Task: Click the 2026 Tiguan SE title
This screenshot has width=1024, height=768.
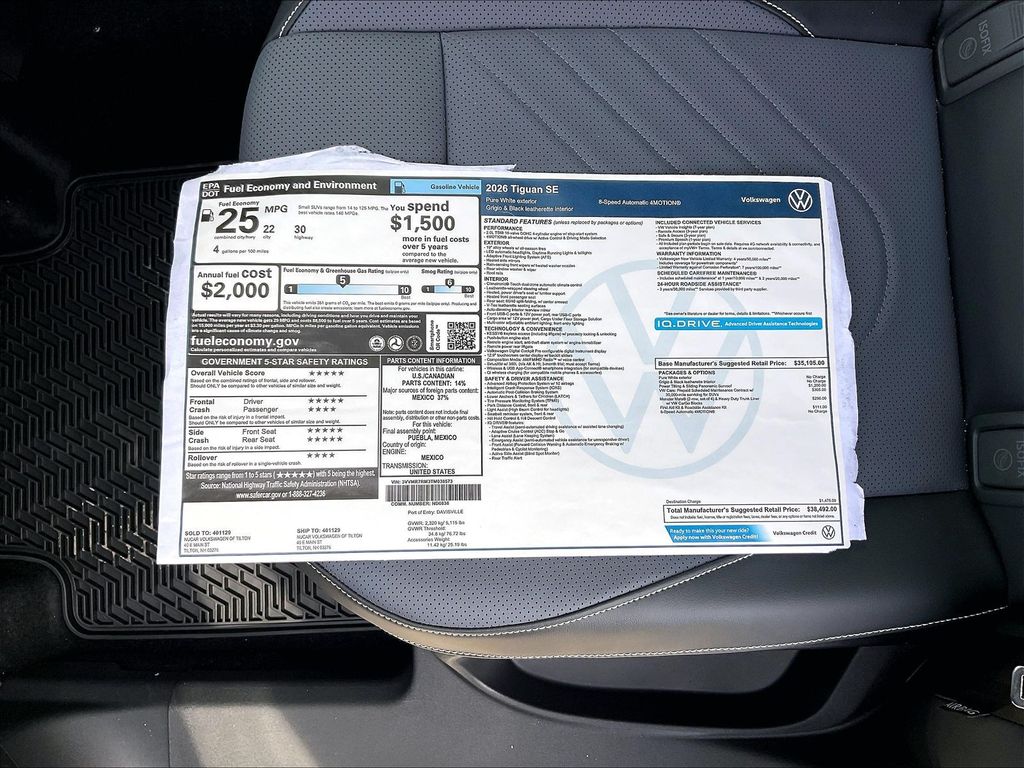Action: [521, 189]
